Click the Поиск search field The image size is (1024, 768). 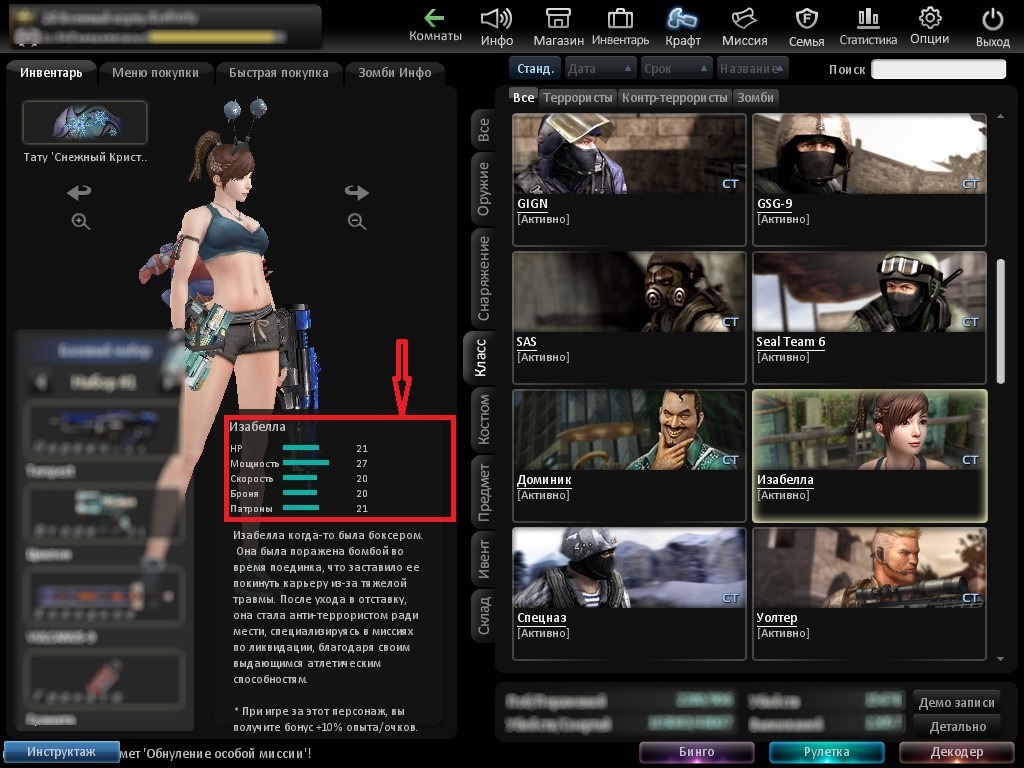tap(938, 69)
